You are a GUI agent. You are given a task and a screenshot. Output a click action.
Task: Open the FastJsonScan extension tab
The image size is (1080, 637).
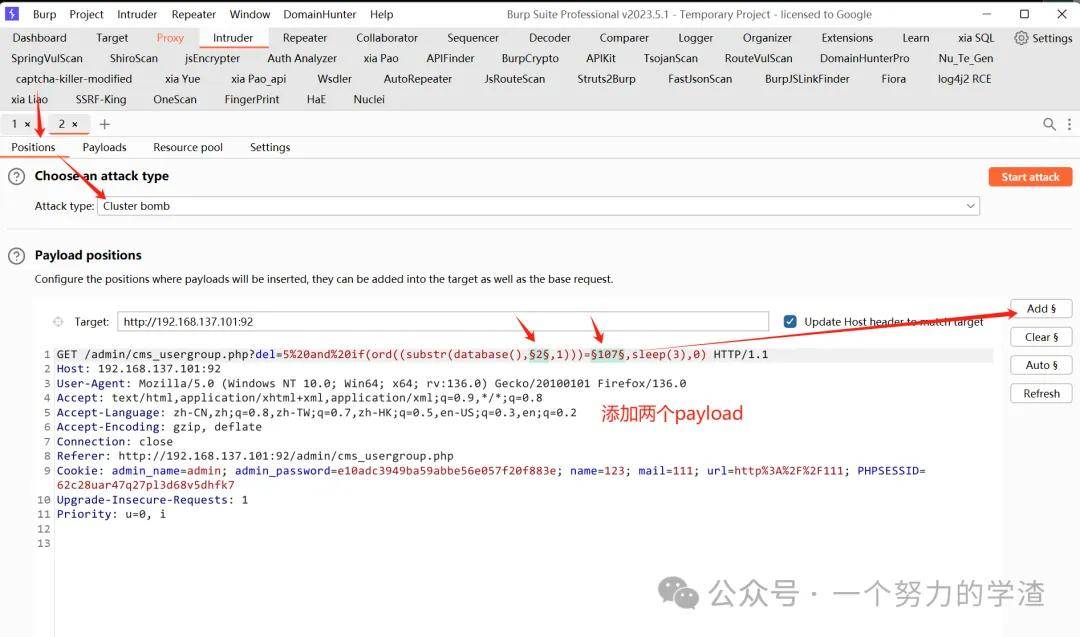tap(700, 79)
